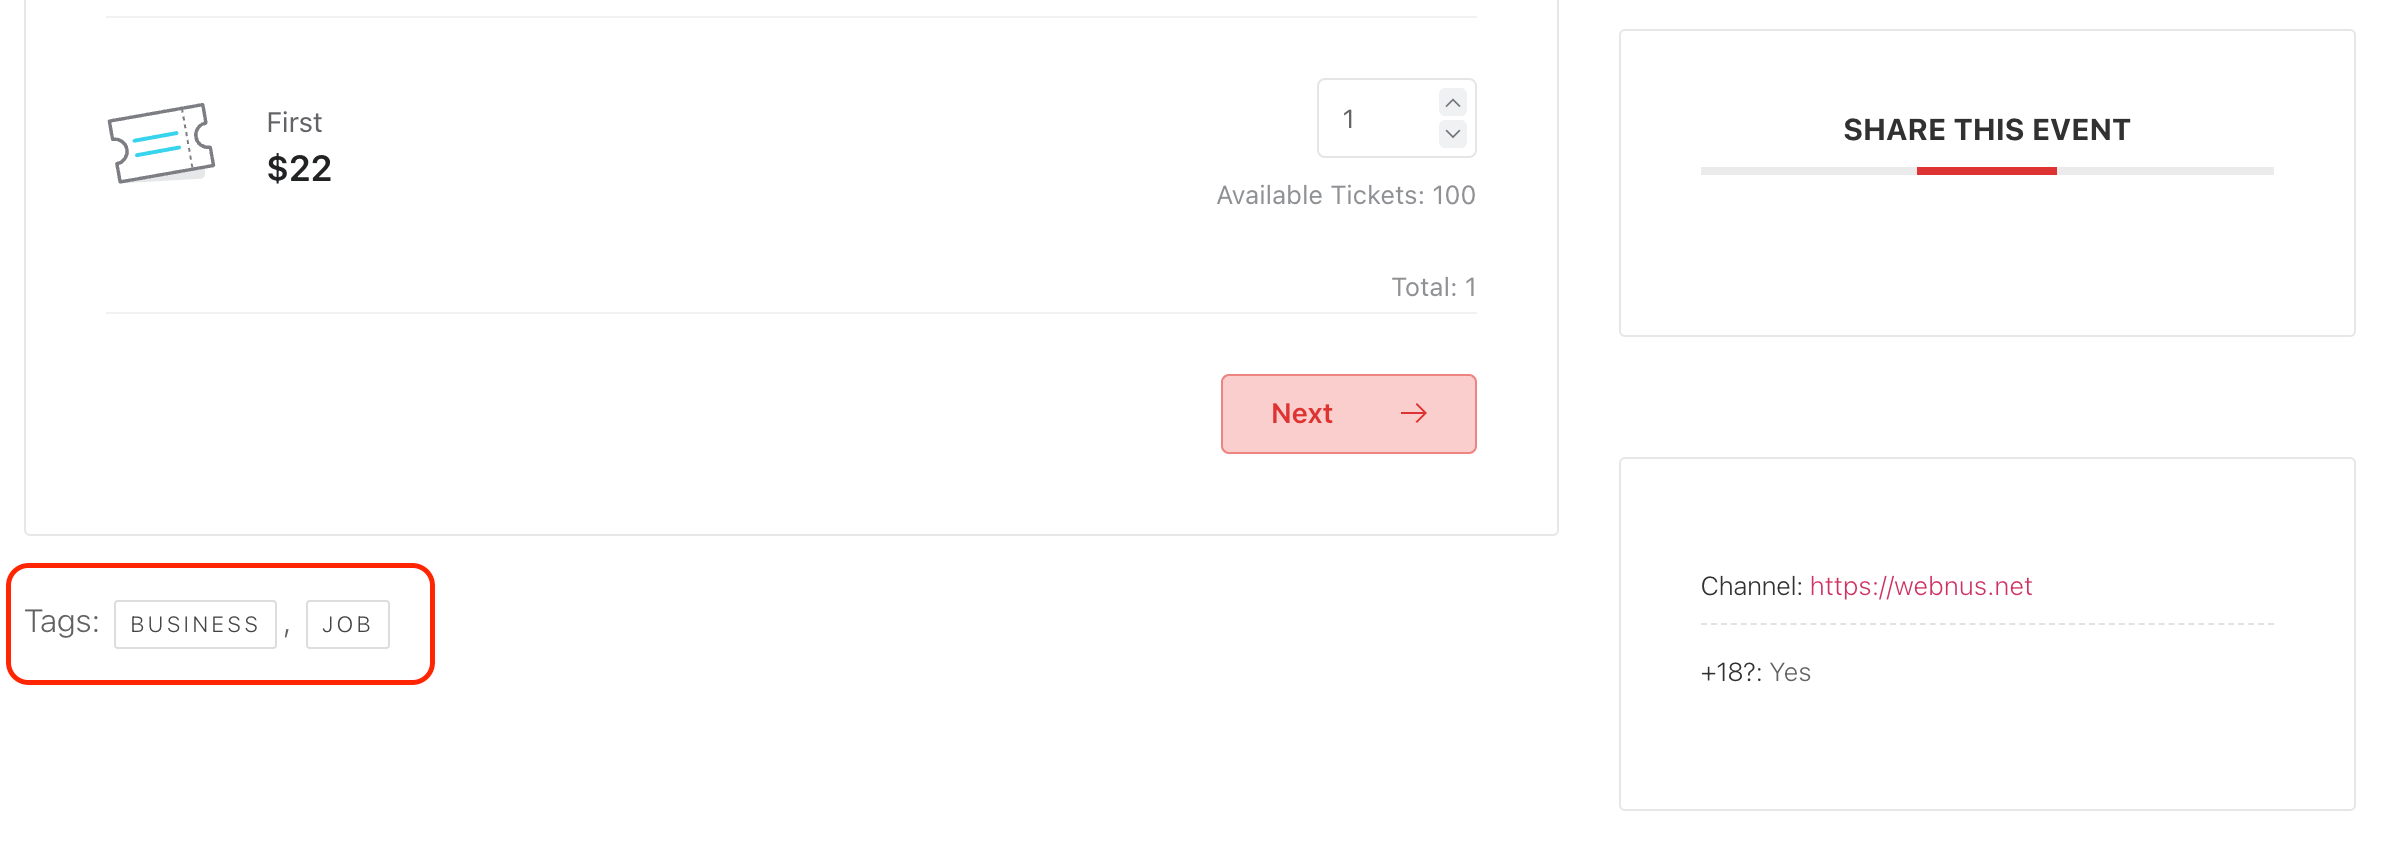Click the ticket icon beside First
The height and width of the screenshot is (856, 2400).
(161, 143)
